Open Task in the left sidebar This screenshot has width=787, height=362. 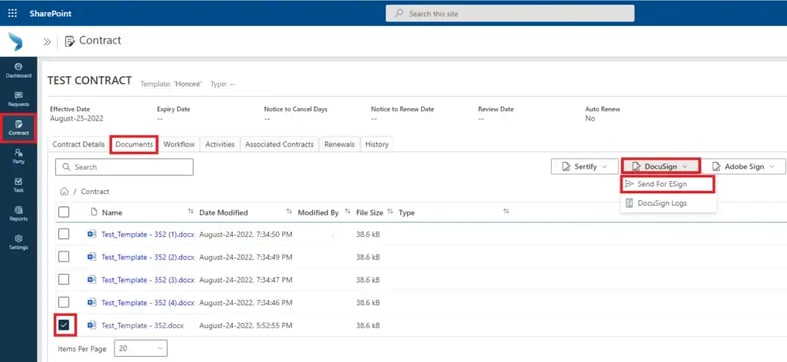pyautogui.click(x=19, y=185)
